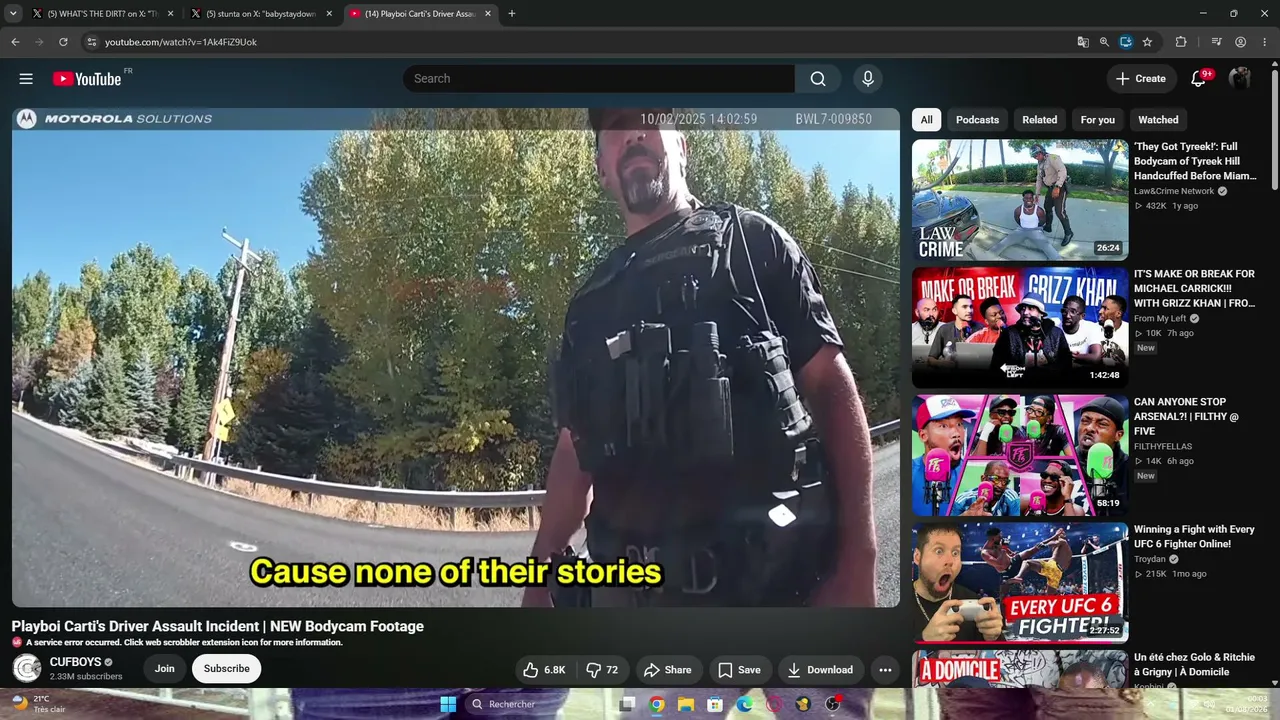1280x720 pixels.
Task: Open a new browser tab
Action: (512, 14)
